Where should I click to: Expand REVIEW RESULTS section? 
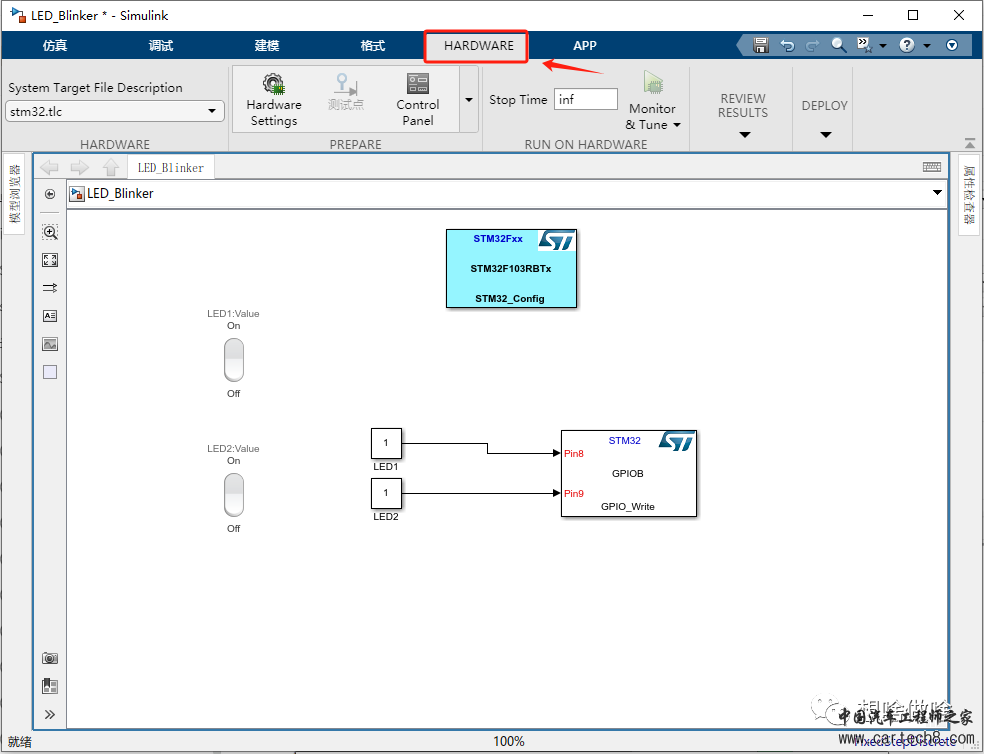pyautogui.click(x=744, y=134)
